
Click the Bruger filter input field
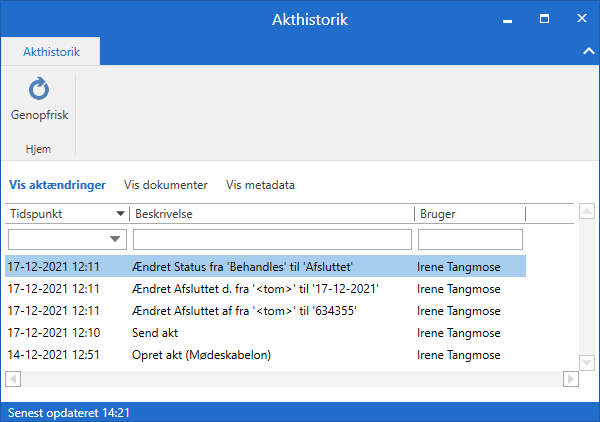click(x=469, y=240)
